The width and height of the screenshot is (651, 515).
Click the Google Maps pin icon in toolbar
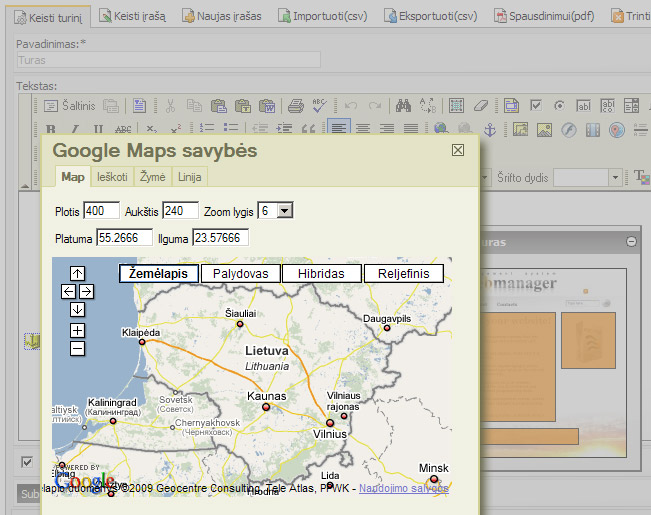[617, 130]
